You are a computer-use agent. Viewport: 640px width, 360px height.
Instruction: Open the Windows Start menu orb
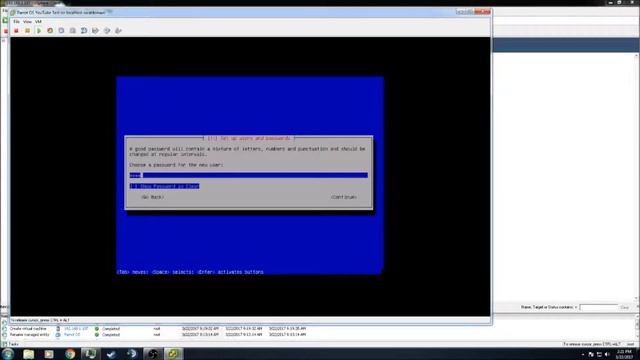8,354
